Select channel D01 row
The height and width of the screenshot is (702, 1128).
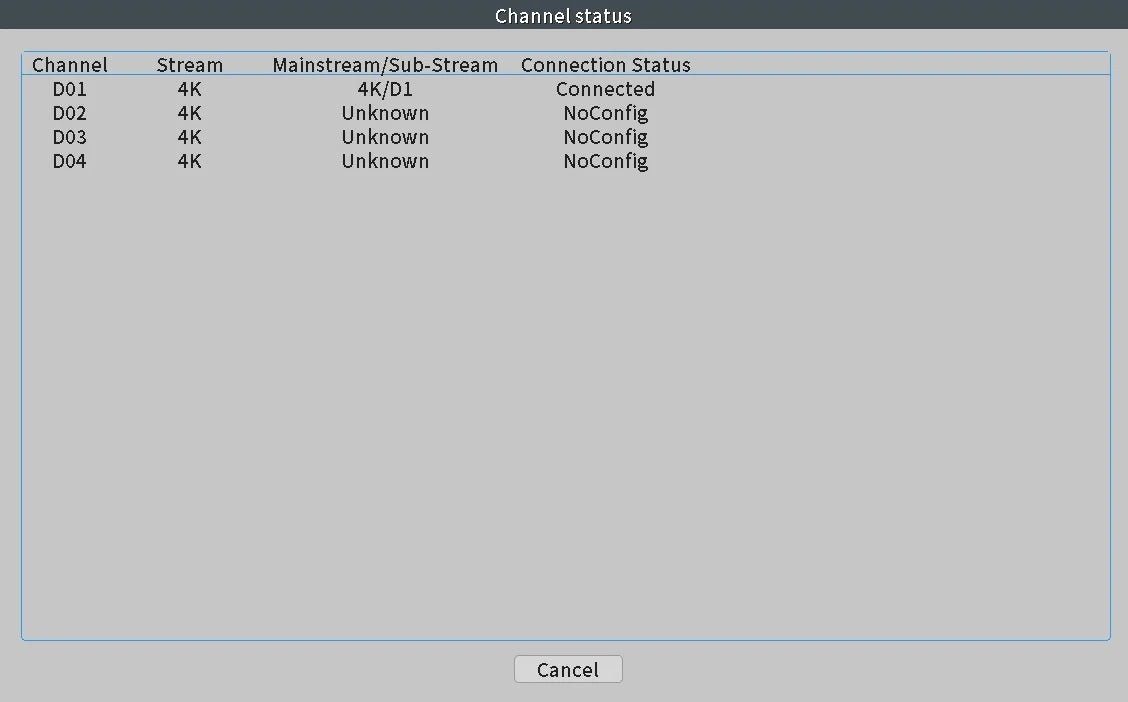coord(566,89)
